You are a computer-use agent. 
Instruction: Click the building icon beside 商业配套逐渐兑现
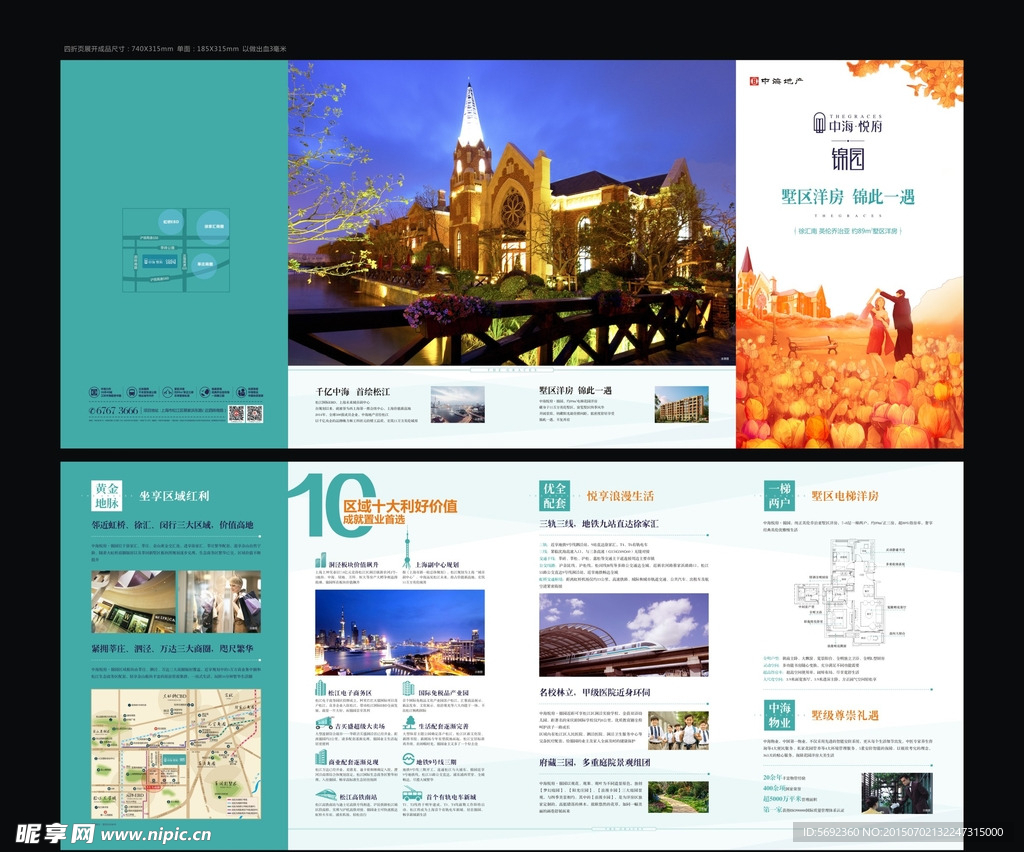pos(321,757)
